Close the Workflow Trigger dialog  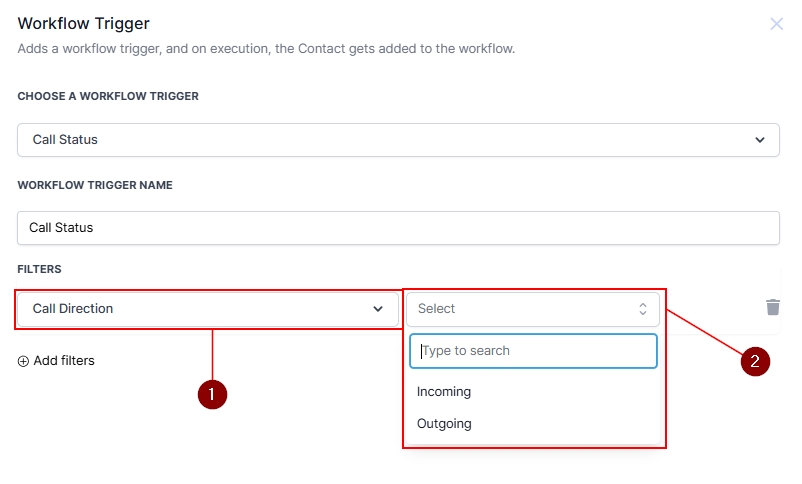(776, 24)
